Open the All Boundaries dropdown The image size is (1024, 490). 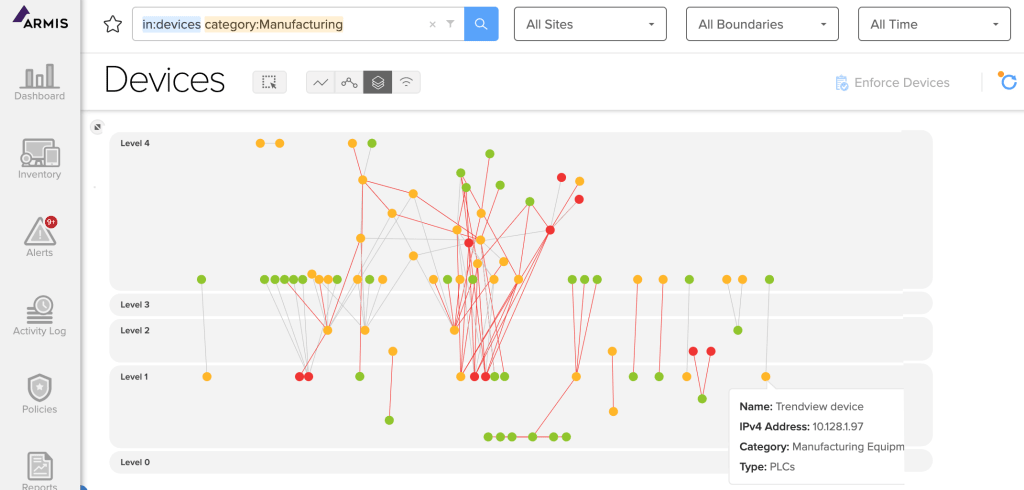762,24
